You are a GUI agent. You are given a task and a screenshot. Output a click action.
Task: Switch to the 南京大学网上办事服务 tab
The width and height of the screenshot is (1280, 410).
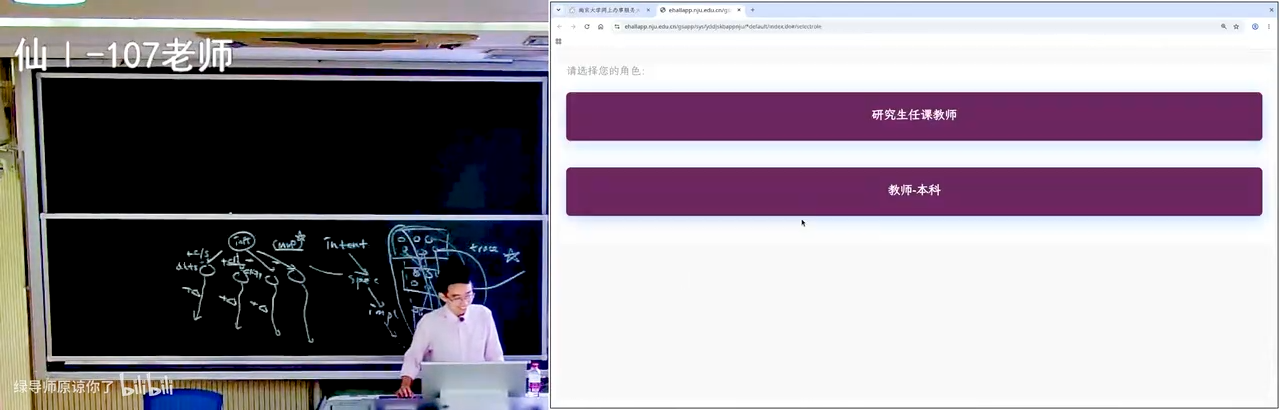pos(608,10)
